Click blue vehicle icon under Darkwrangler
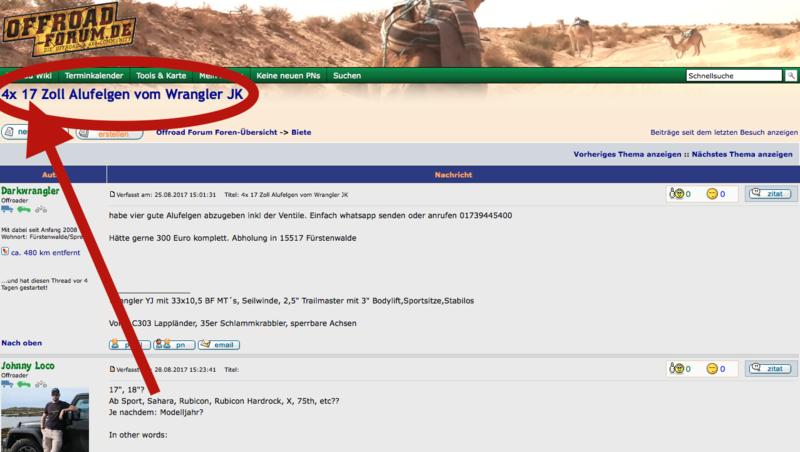The height and width of the screenshot is (452, 800). tap(7, 209)
